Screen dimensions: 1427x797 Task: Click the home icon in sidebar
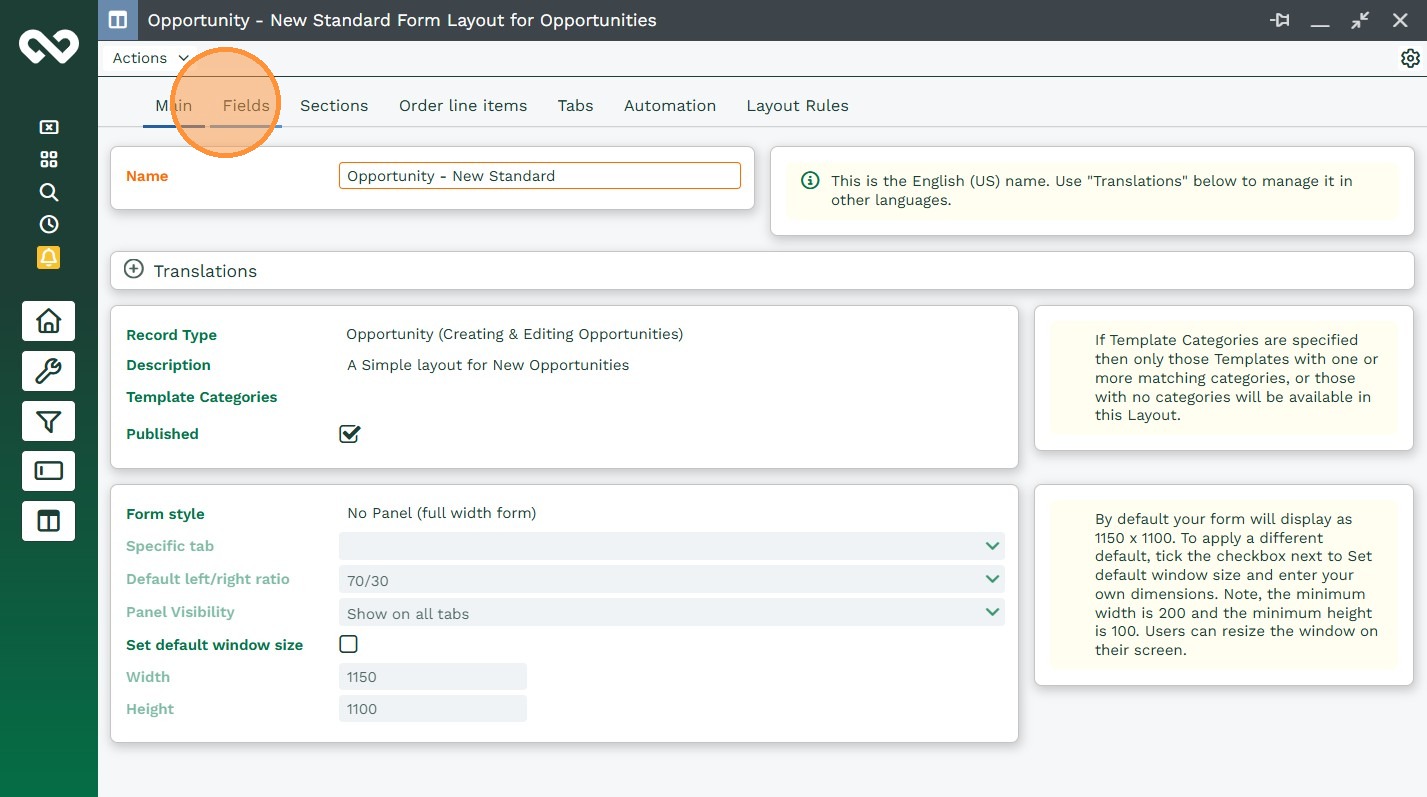48,321
